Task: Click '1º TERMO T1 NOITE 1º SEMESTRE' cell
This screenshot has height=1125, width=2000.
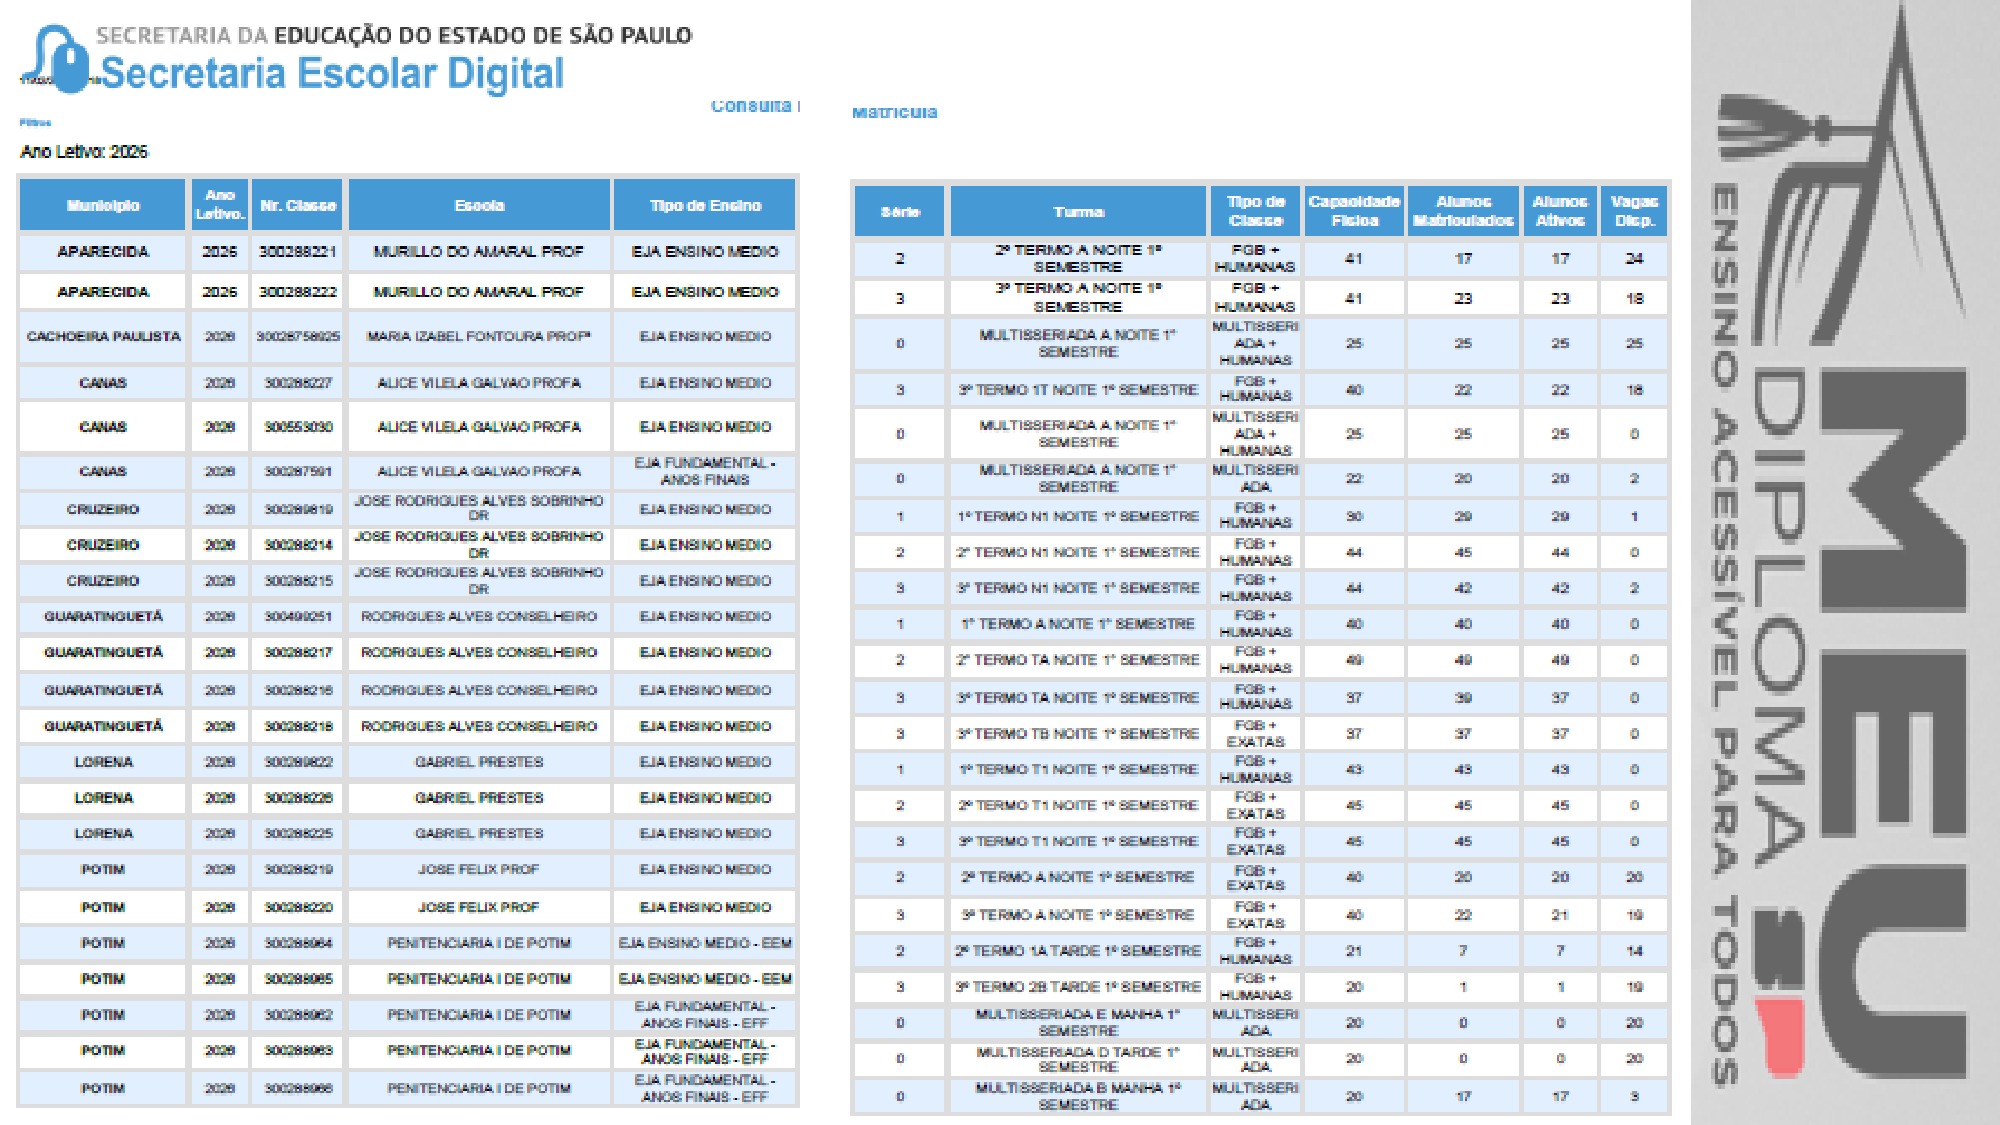Action: (x=1078, y=770)
